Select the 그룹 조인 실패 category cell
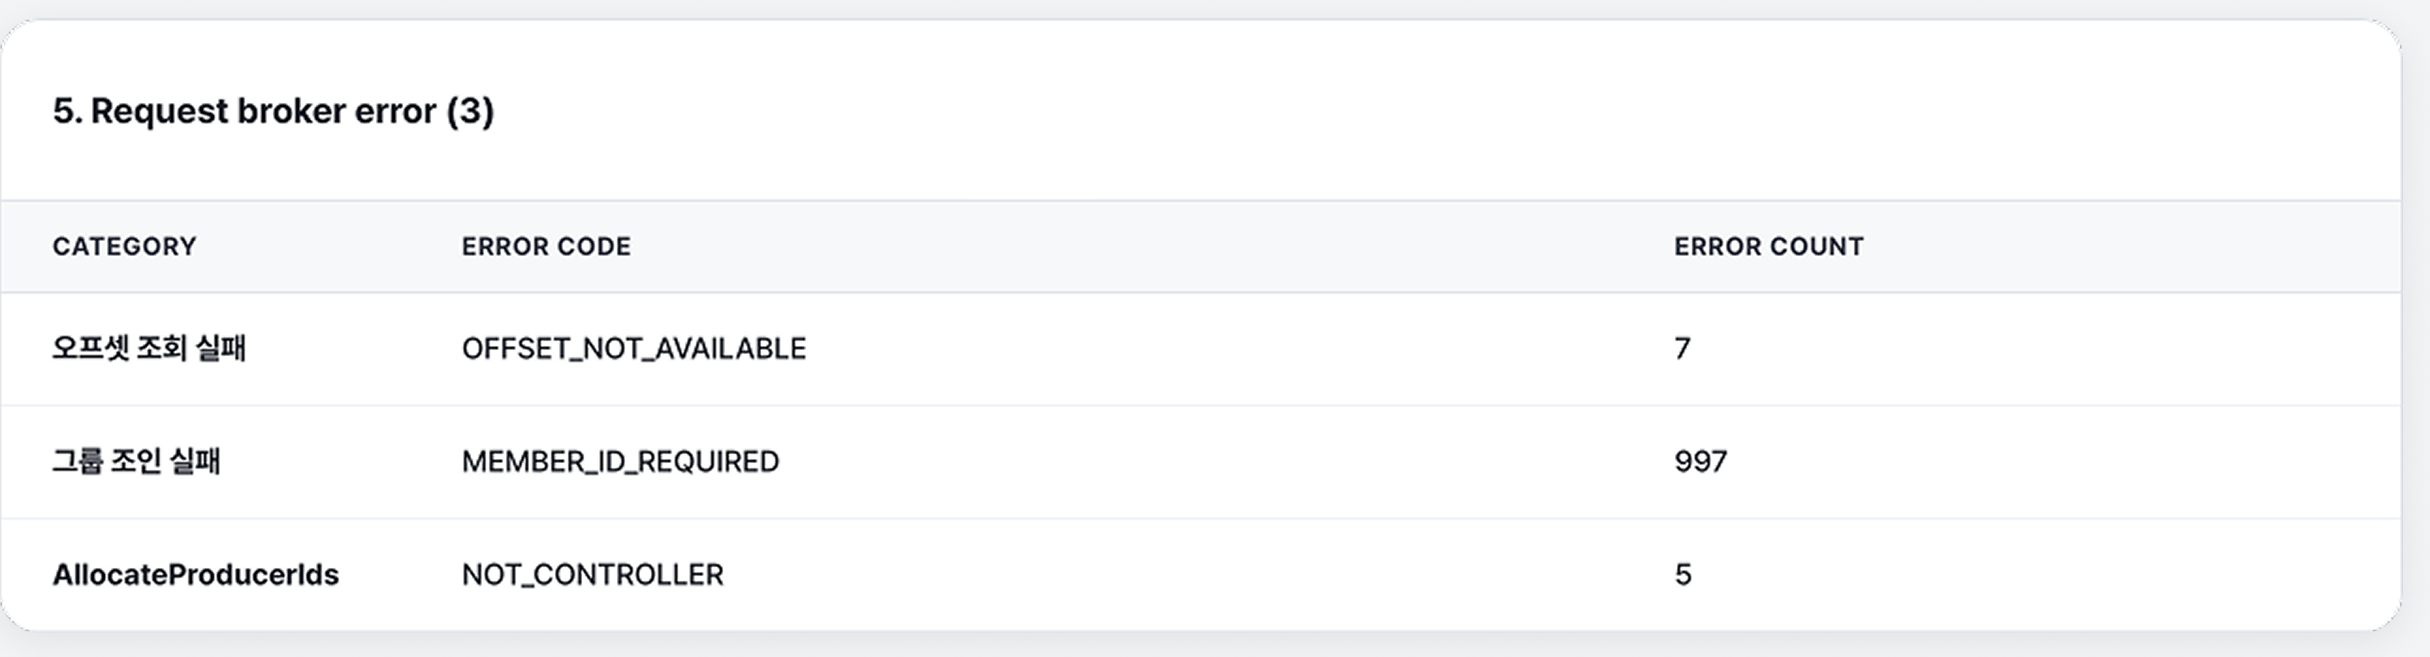This screenshot has height=657, width=2430. point(136,461)
